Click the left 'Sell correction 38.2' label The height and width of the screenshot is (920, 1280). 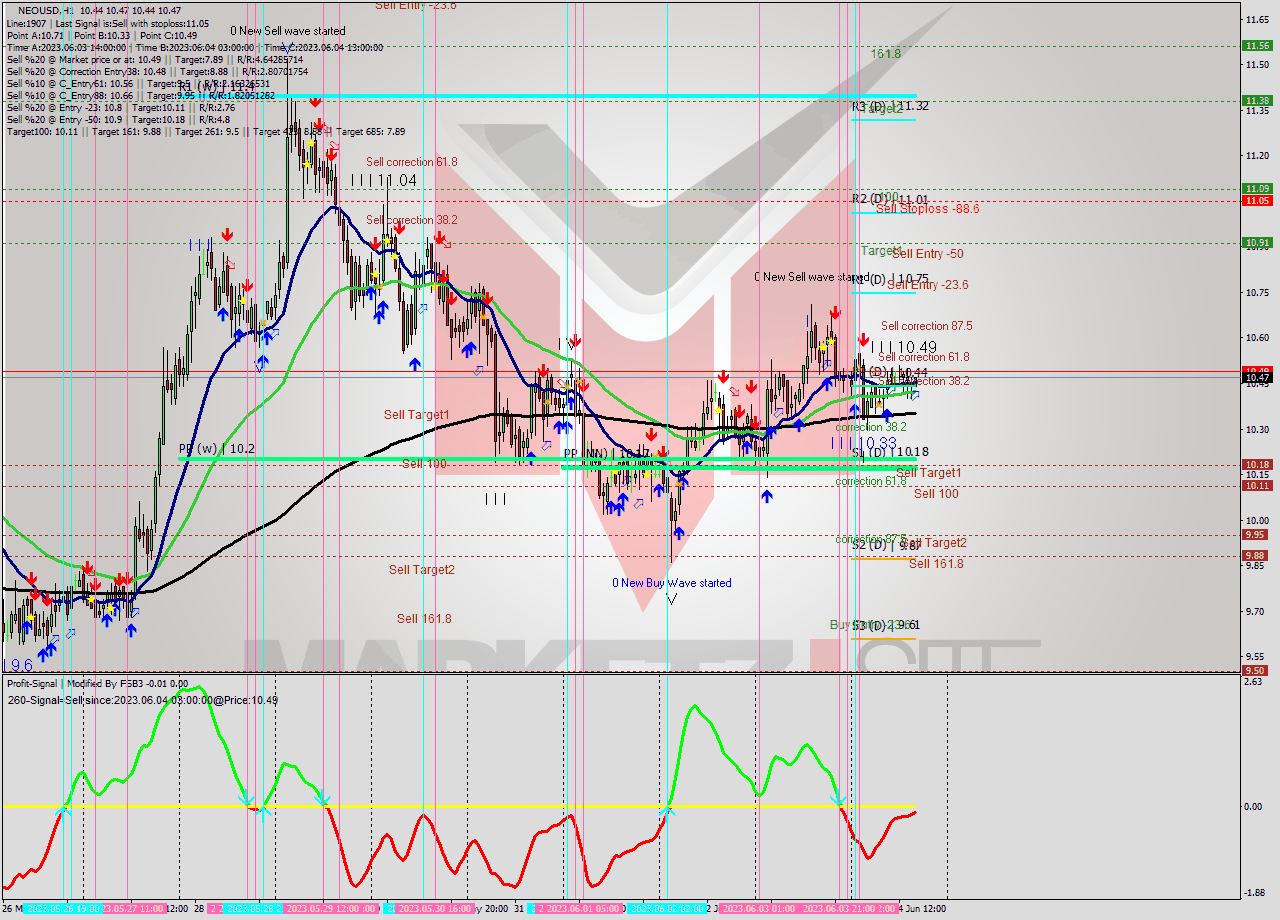pyautogui.click(x=411, y=220)
